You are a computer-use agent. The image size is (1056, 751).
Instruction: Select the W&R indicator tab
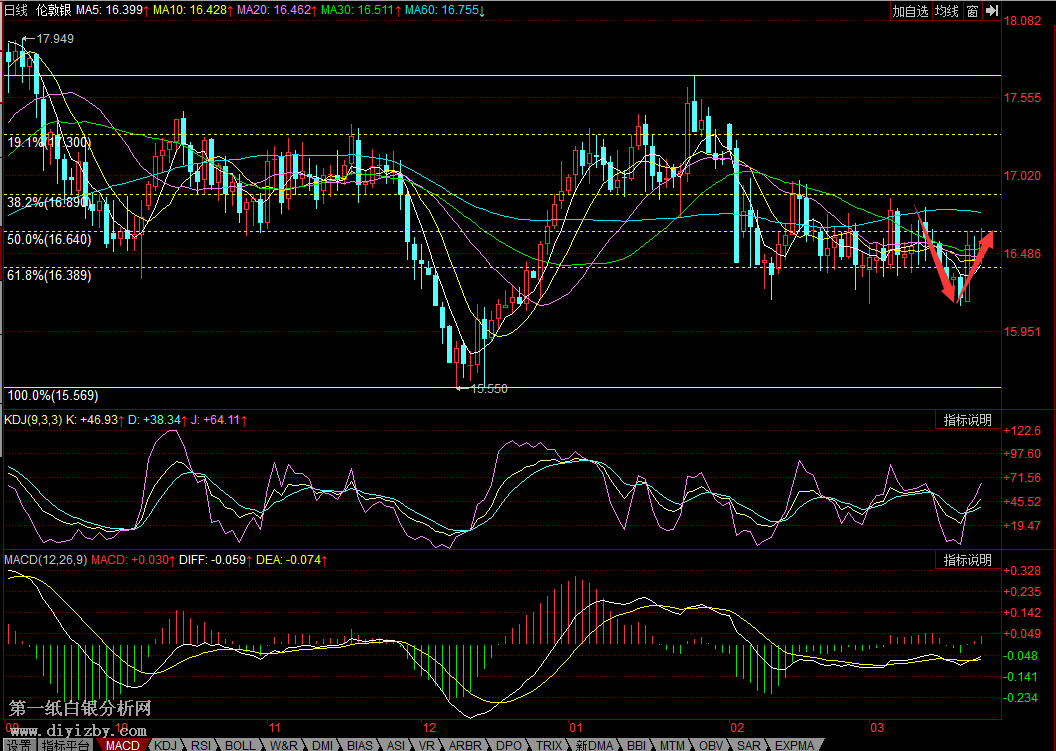coord(282,745)
